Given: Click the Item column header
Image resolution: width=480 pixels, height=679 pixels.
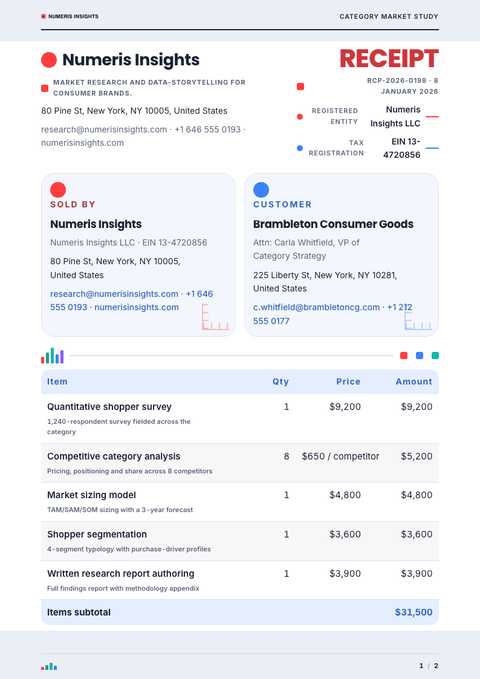Looking at the screenshot, I should 57,382.
